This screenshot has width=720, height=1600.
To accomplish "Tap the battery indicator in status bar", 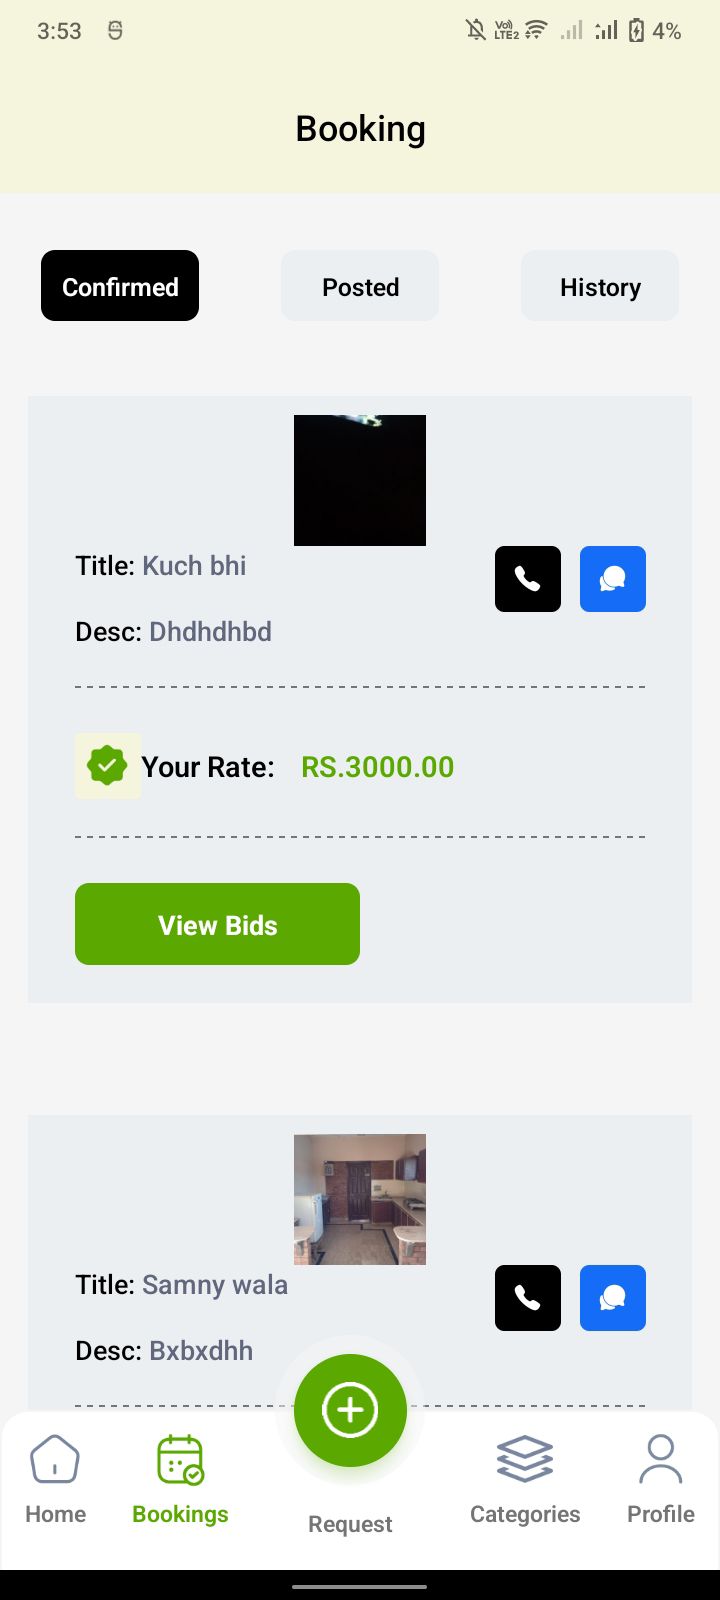I will (x=637, y=31).
